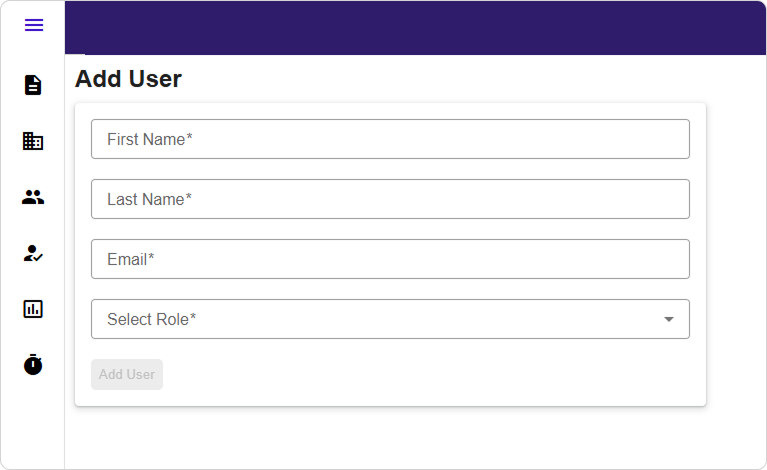The image size is (767, 470).
Task: Open the hamburger navigation menu
Action: coord(34,25)
